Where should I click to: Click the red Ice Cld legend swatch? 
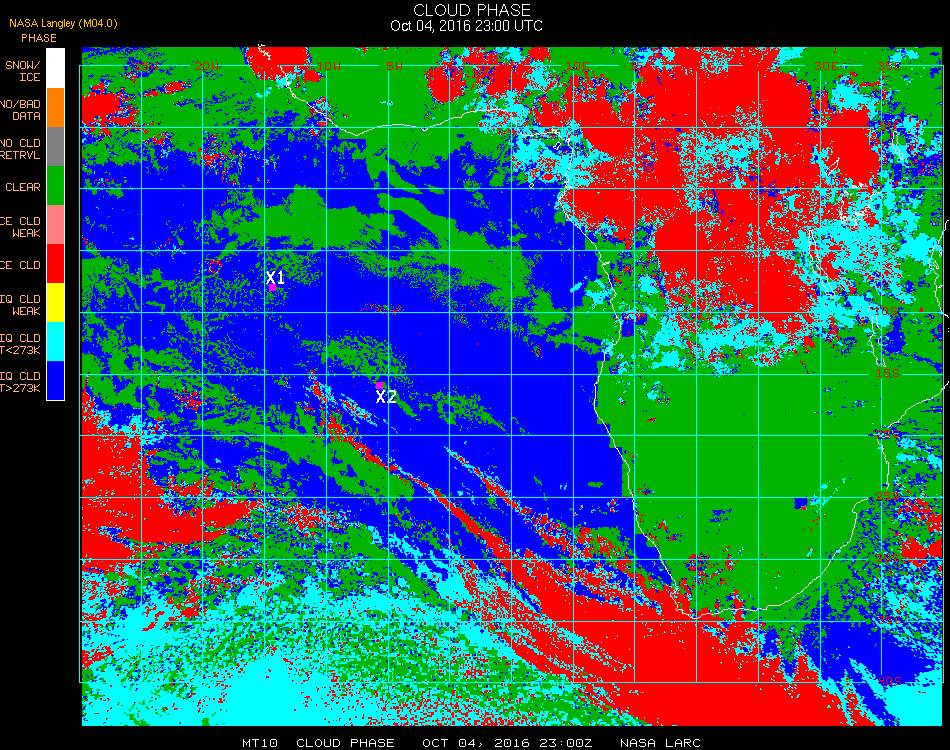55,264
